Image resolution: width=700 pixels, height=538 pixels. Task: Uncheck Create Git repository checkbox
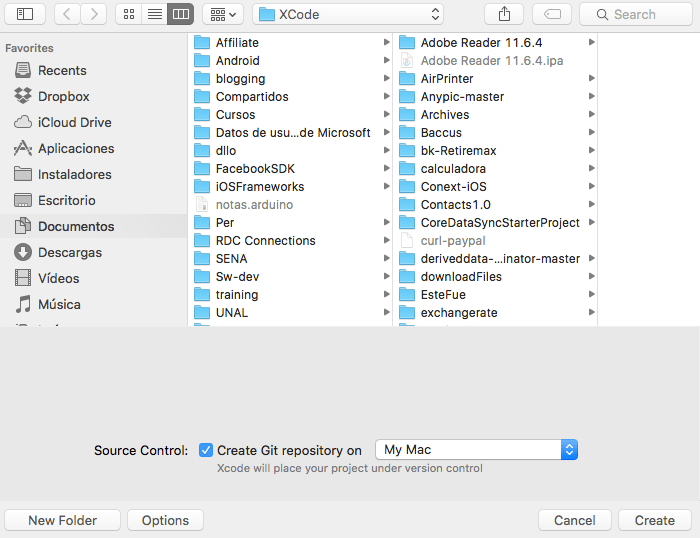[206, 450]
